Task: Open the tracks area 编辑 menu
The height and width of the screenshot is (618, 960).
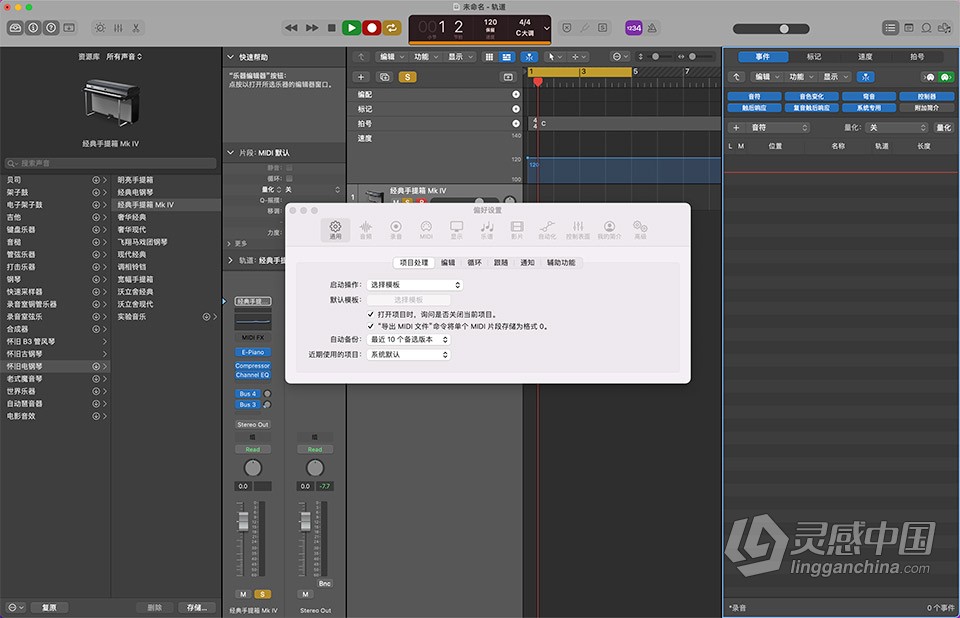Action: coord(392,56)
